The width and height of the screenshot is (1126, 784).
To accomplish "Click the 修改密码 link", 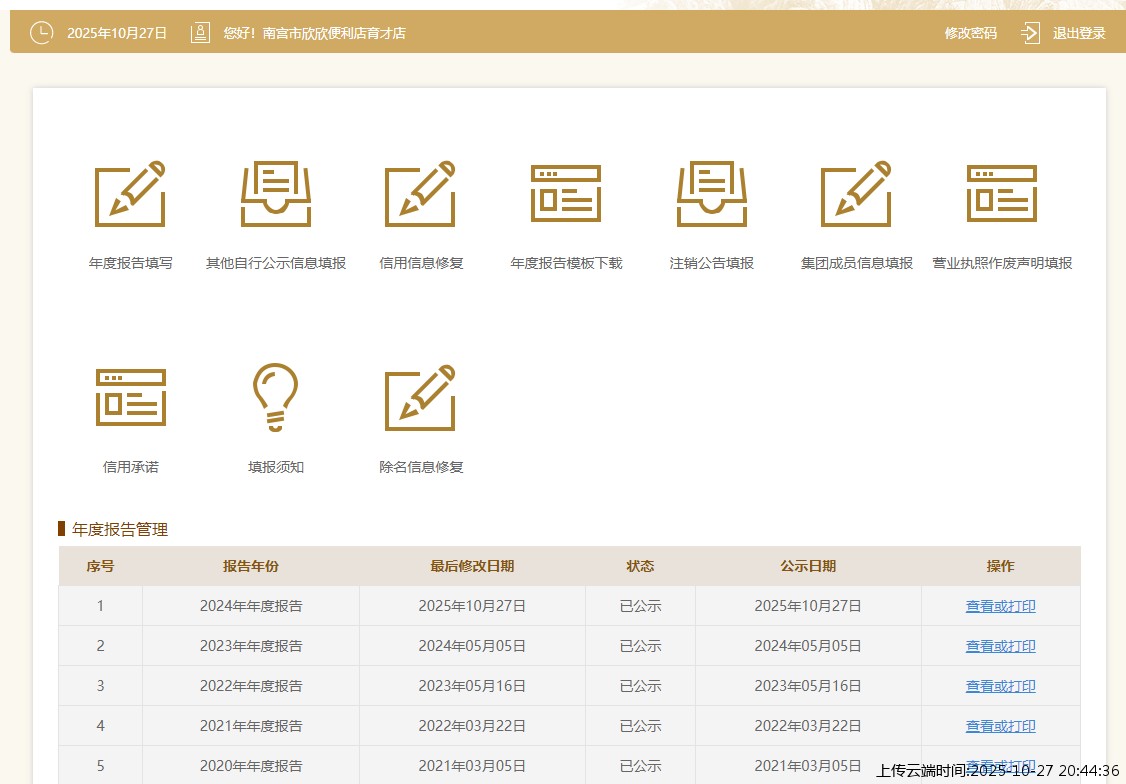I will [x=970, y=33].
